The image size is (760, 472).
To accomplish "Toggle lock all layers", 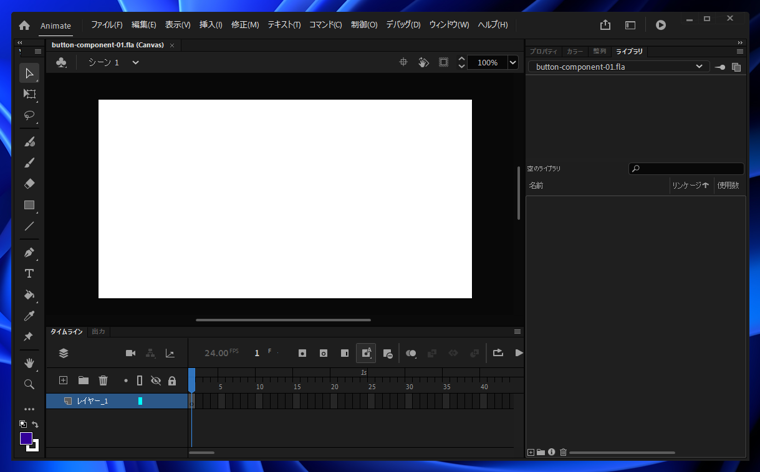I will tap(172, 381).
